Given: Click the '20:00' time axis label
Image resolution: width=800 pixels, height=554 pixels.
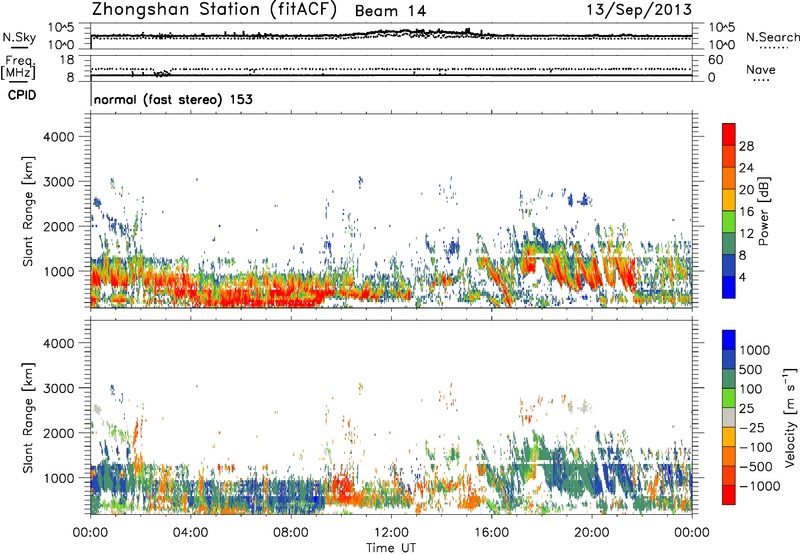Looking at the screenshot, I should tap(592, 533).
